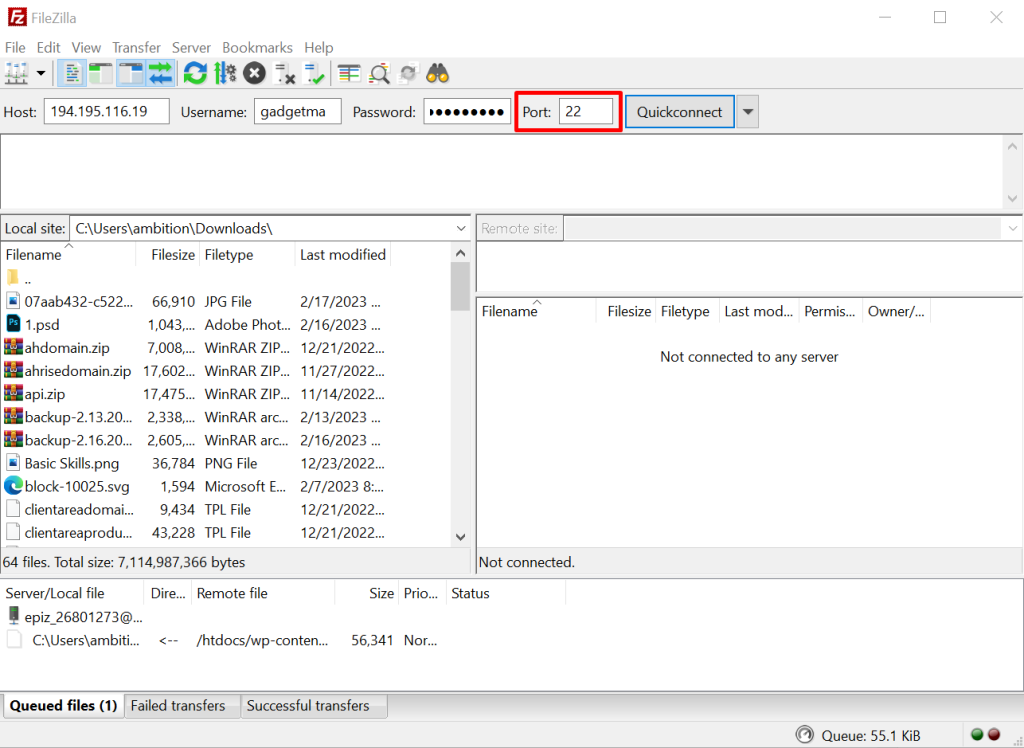Viewport: 1024px width, 748px height.
Task: Click local list scroll down arrow
Action: [460, 537]
